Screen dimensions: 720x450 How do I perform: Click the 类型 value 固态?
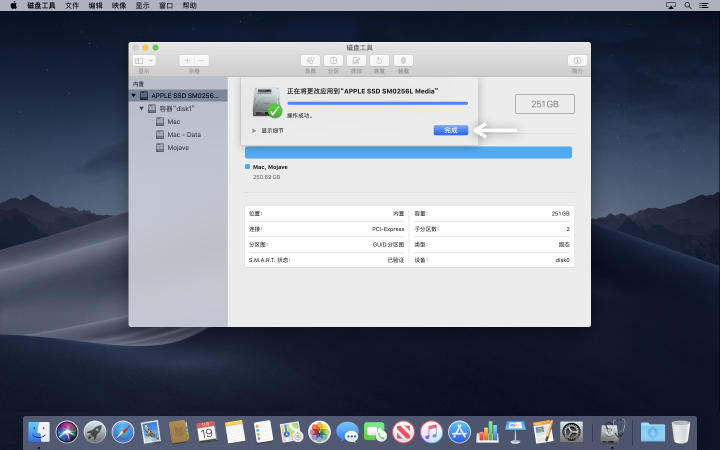564,245
